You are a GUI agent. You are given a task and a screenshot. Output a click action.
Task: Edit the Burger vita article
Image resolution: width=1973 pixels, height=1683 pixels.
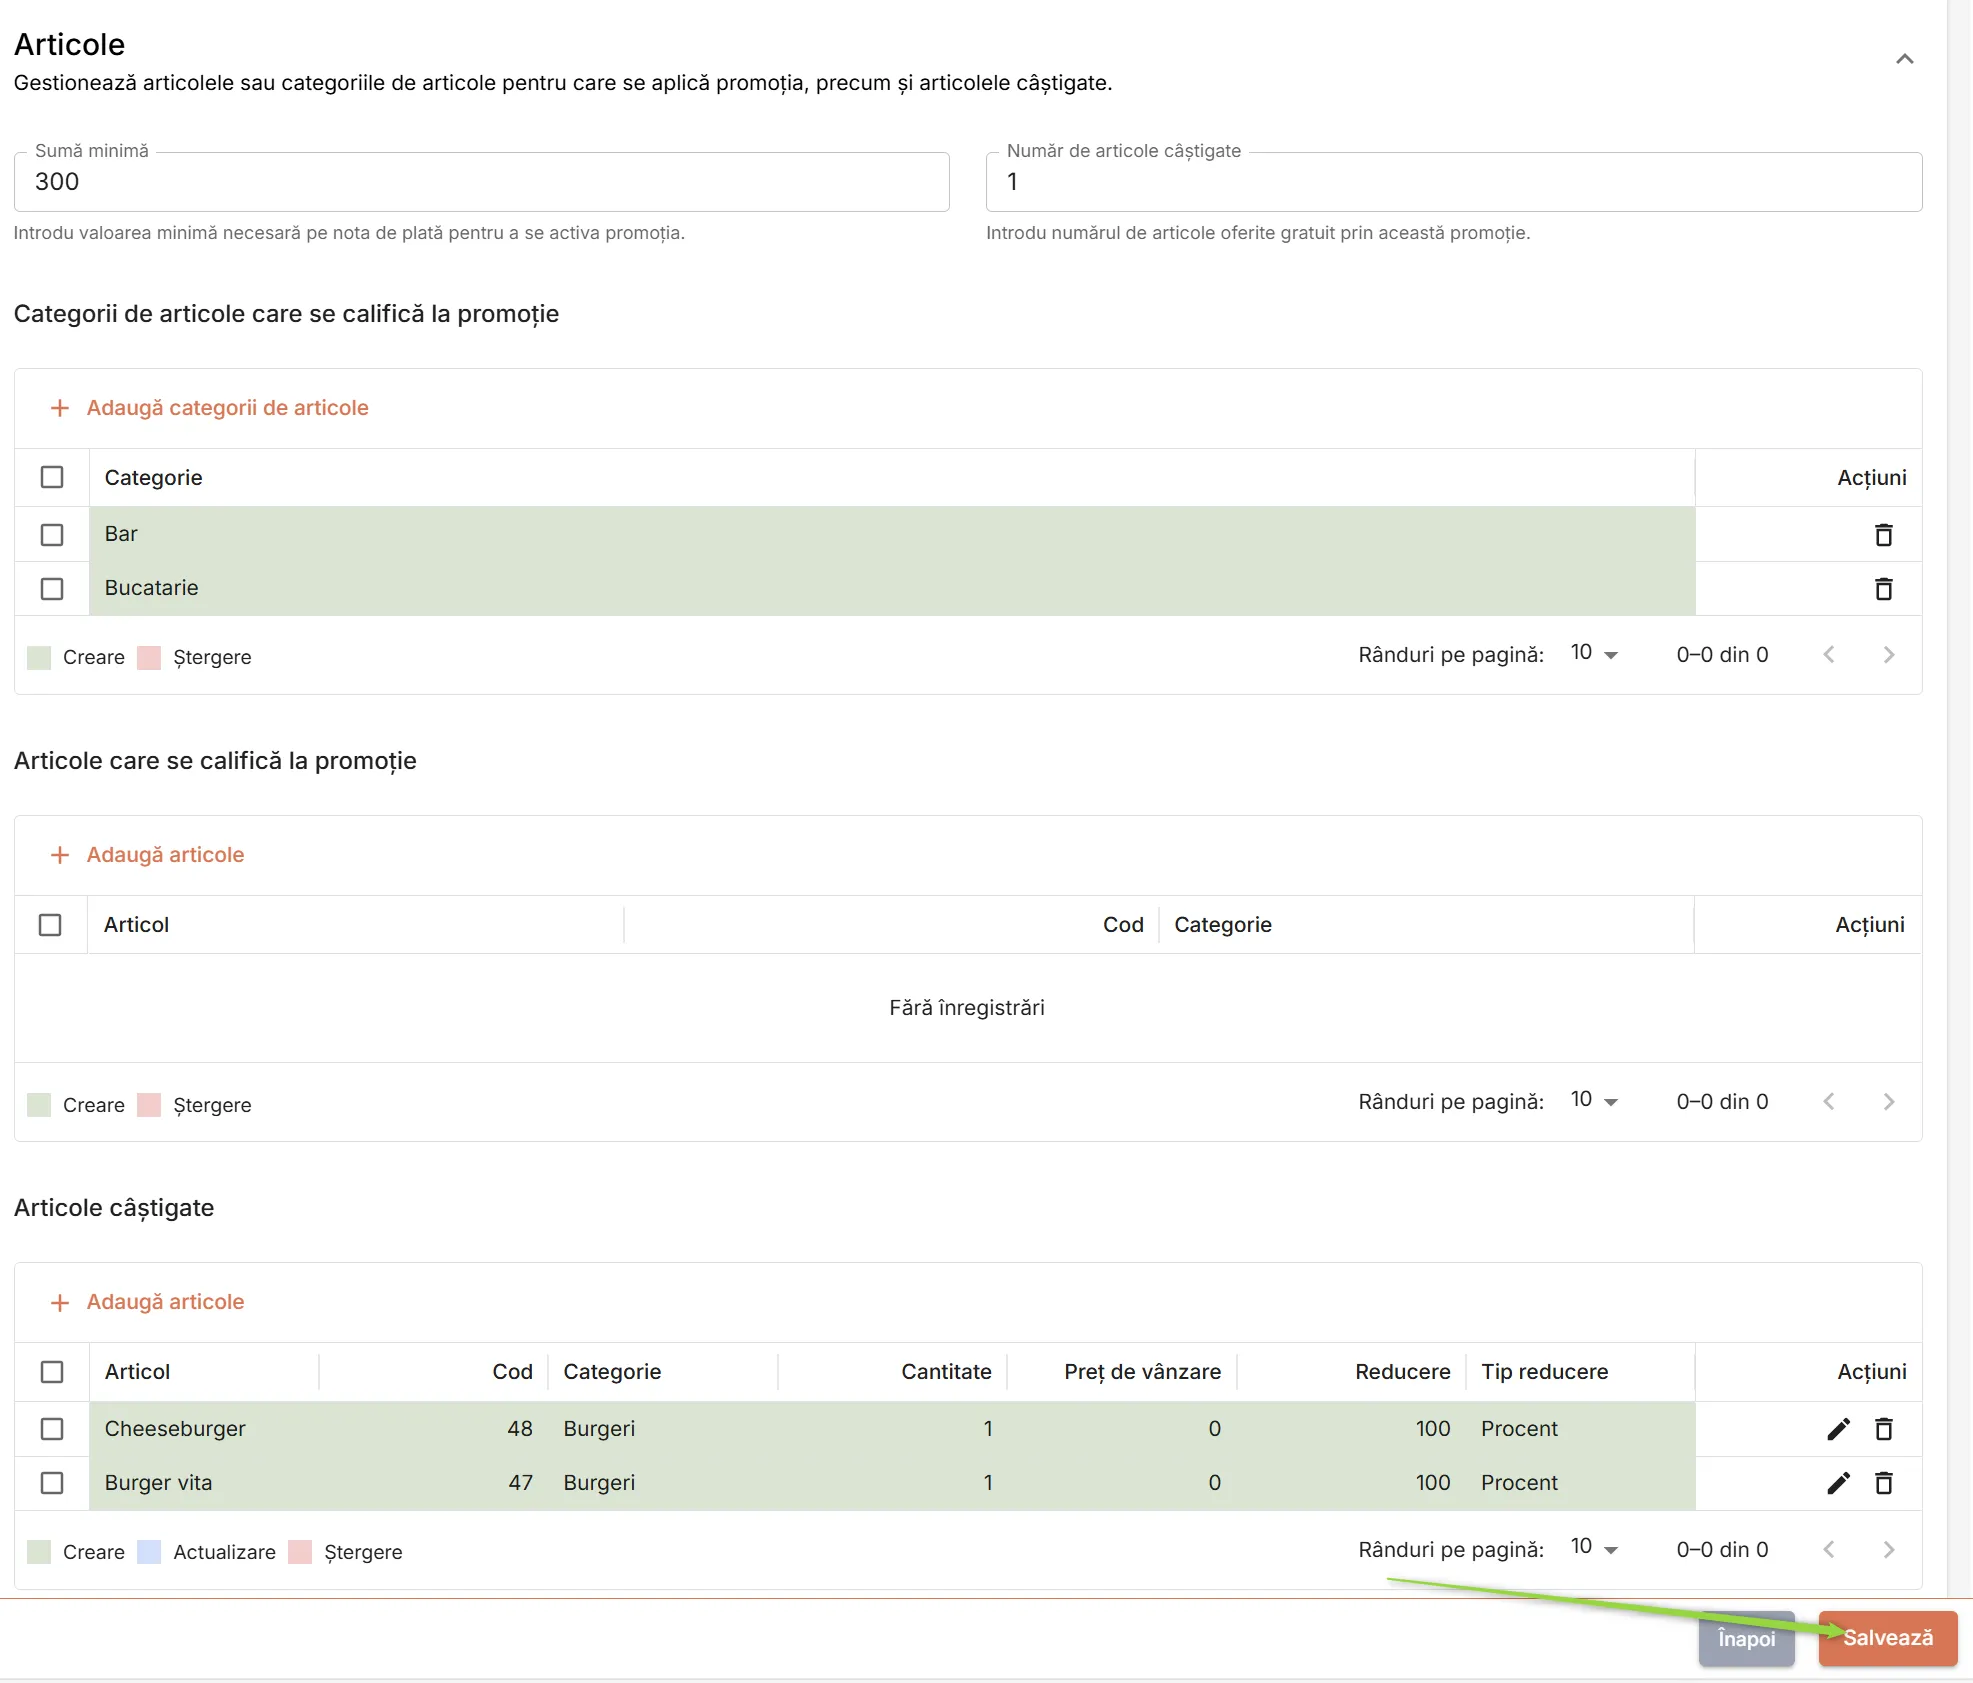click(x=1838, y=1483)
